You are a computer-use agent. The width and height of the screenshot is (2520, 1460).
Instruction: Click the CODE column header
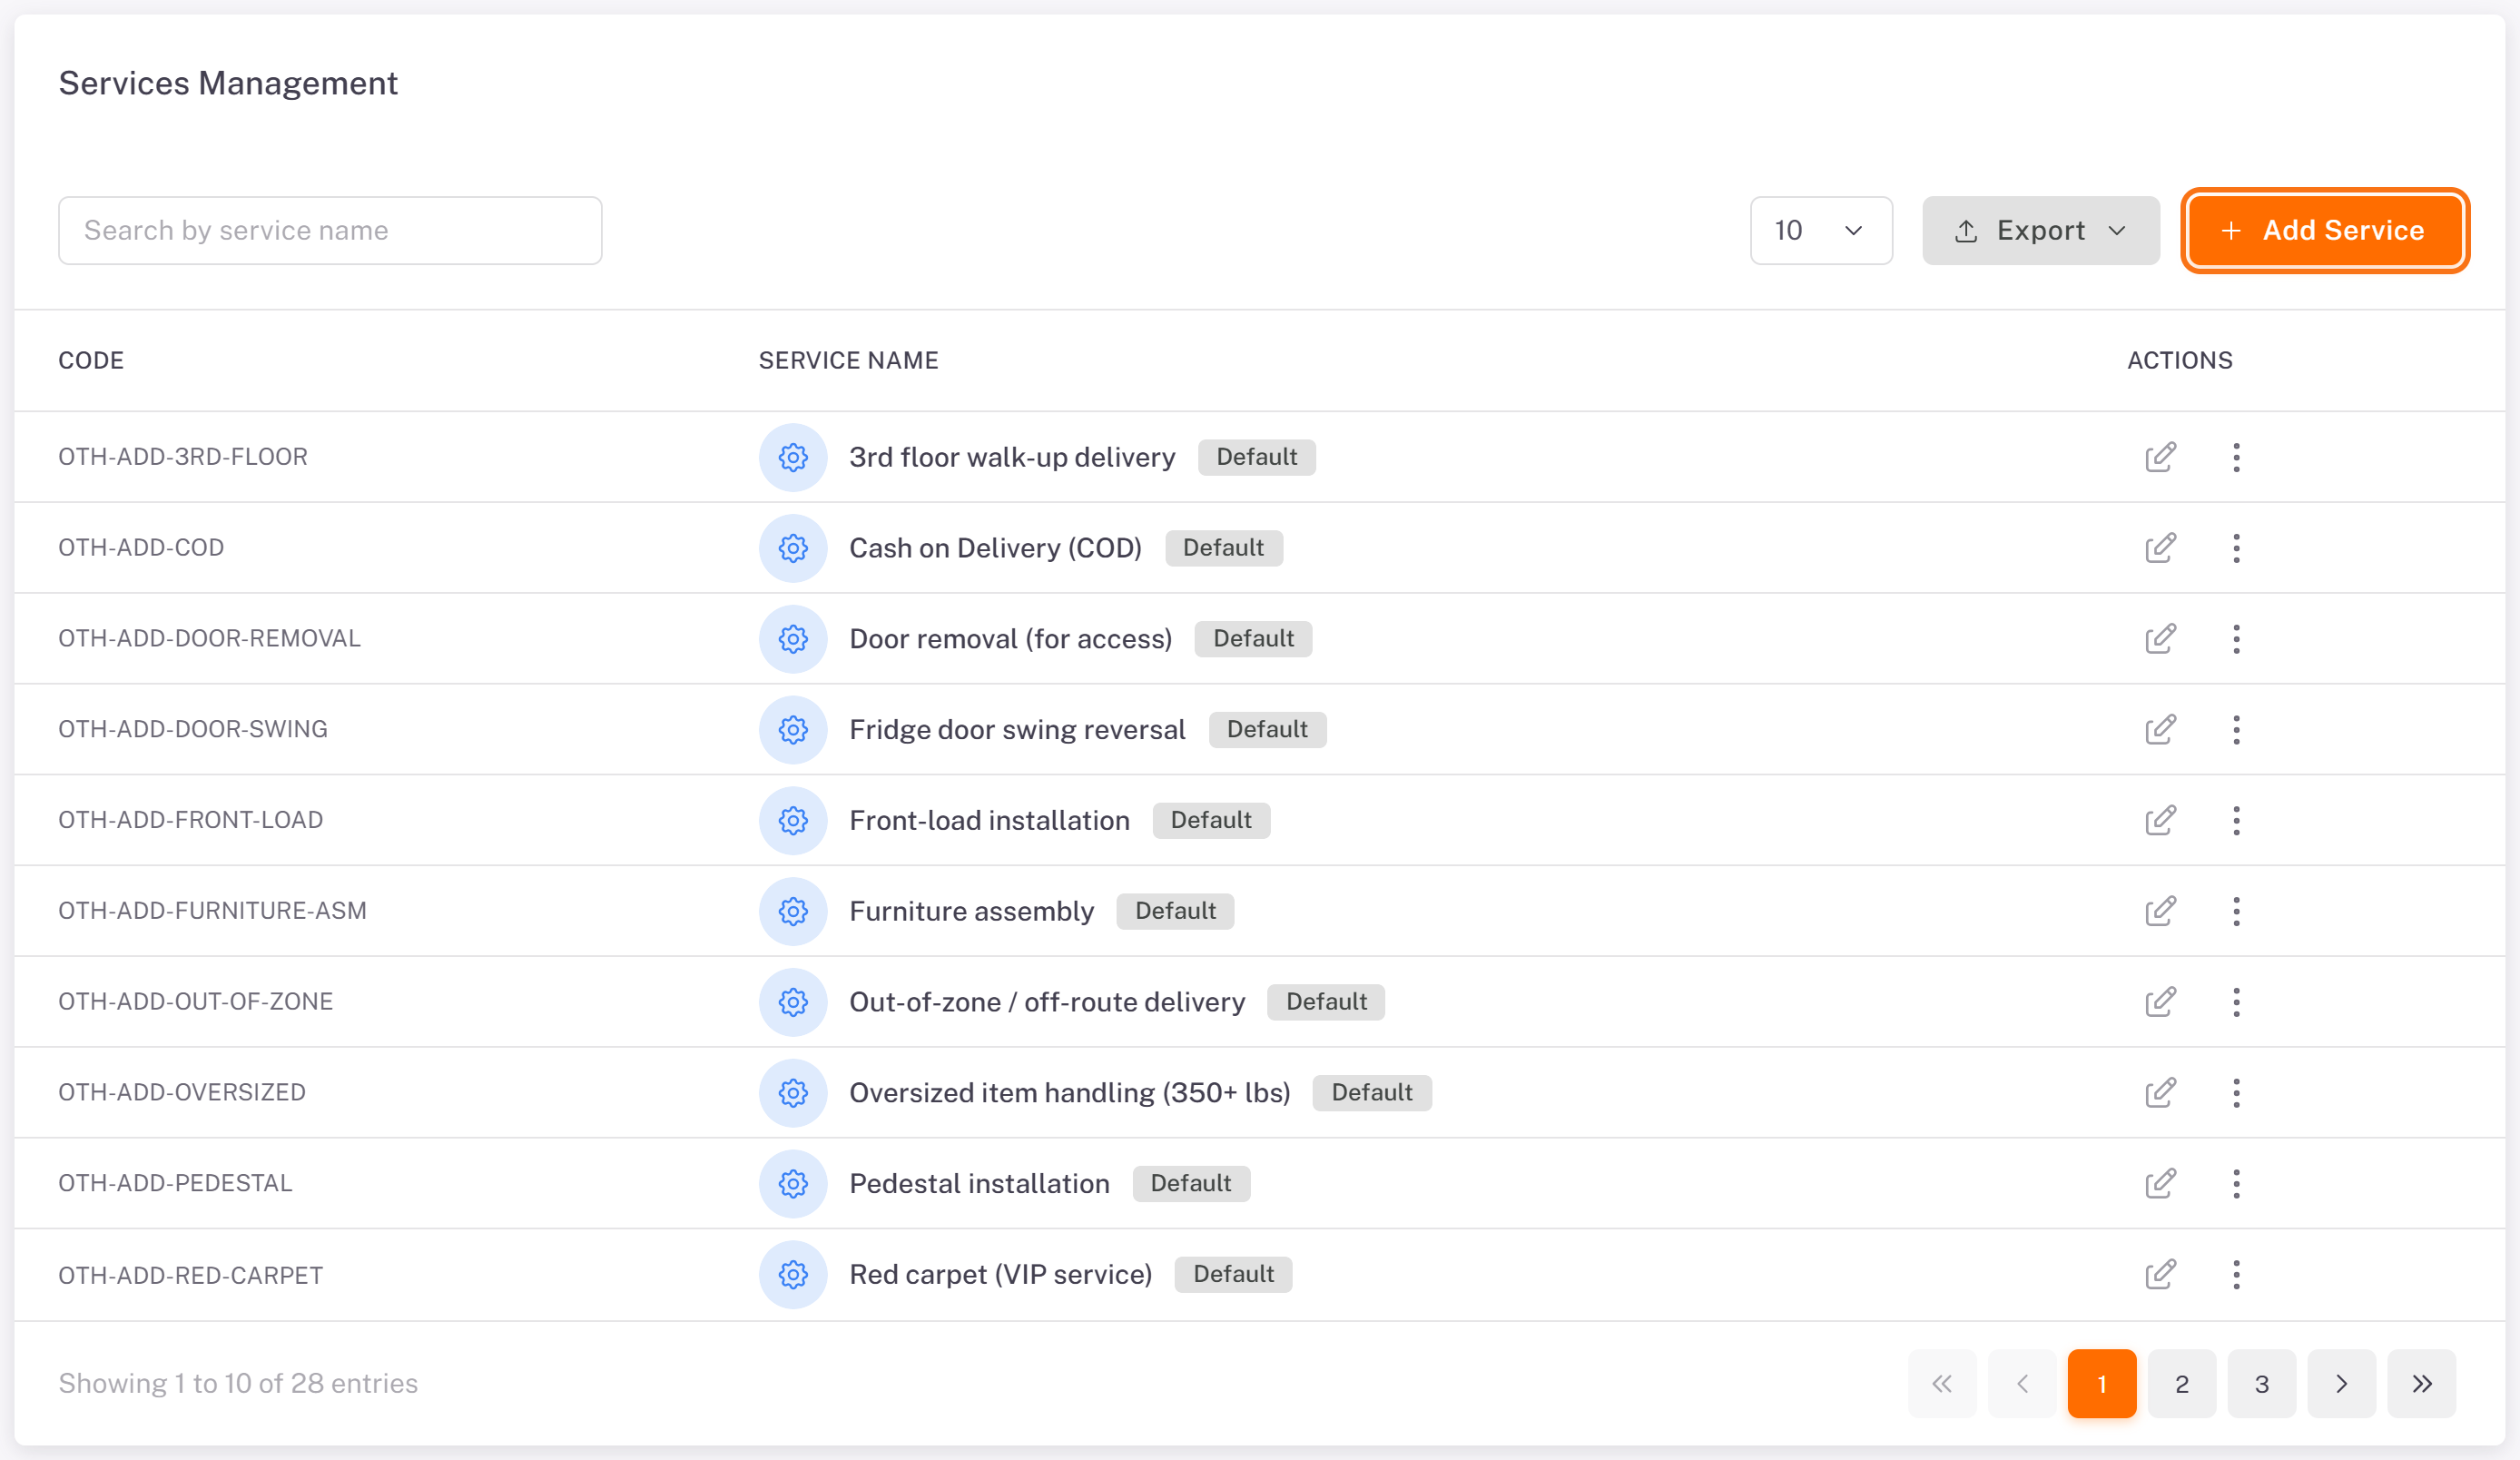pos(91,361)
